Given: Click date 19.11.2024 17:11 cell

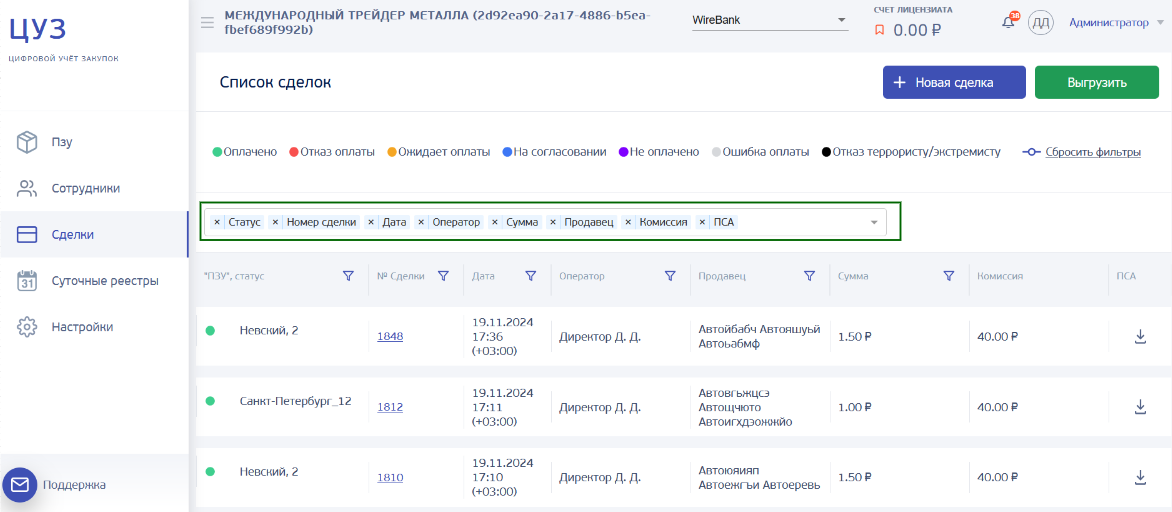Looking at the screenshot, I should click(x=502, y=407).
